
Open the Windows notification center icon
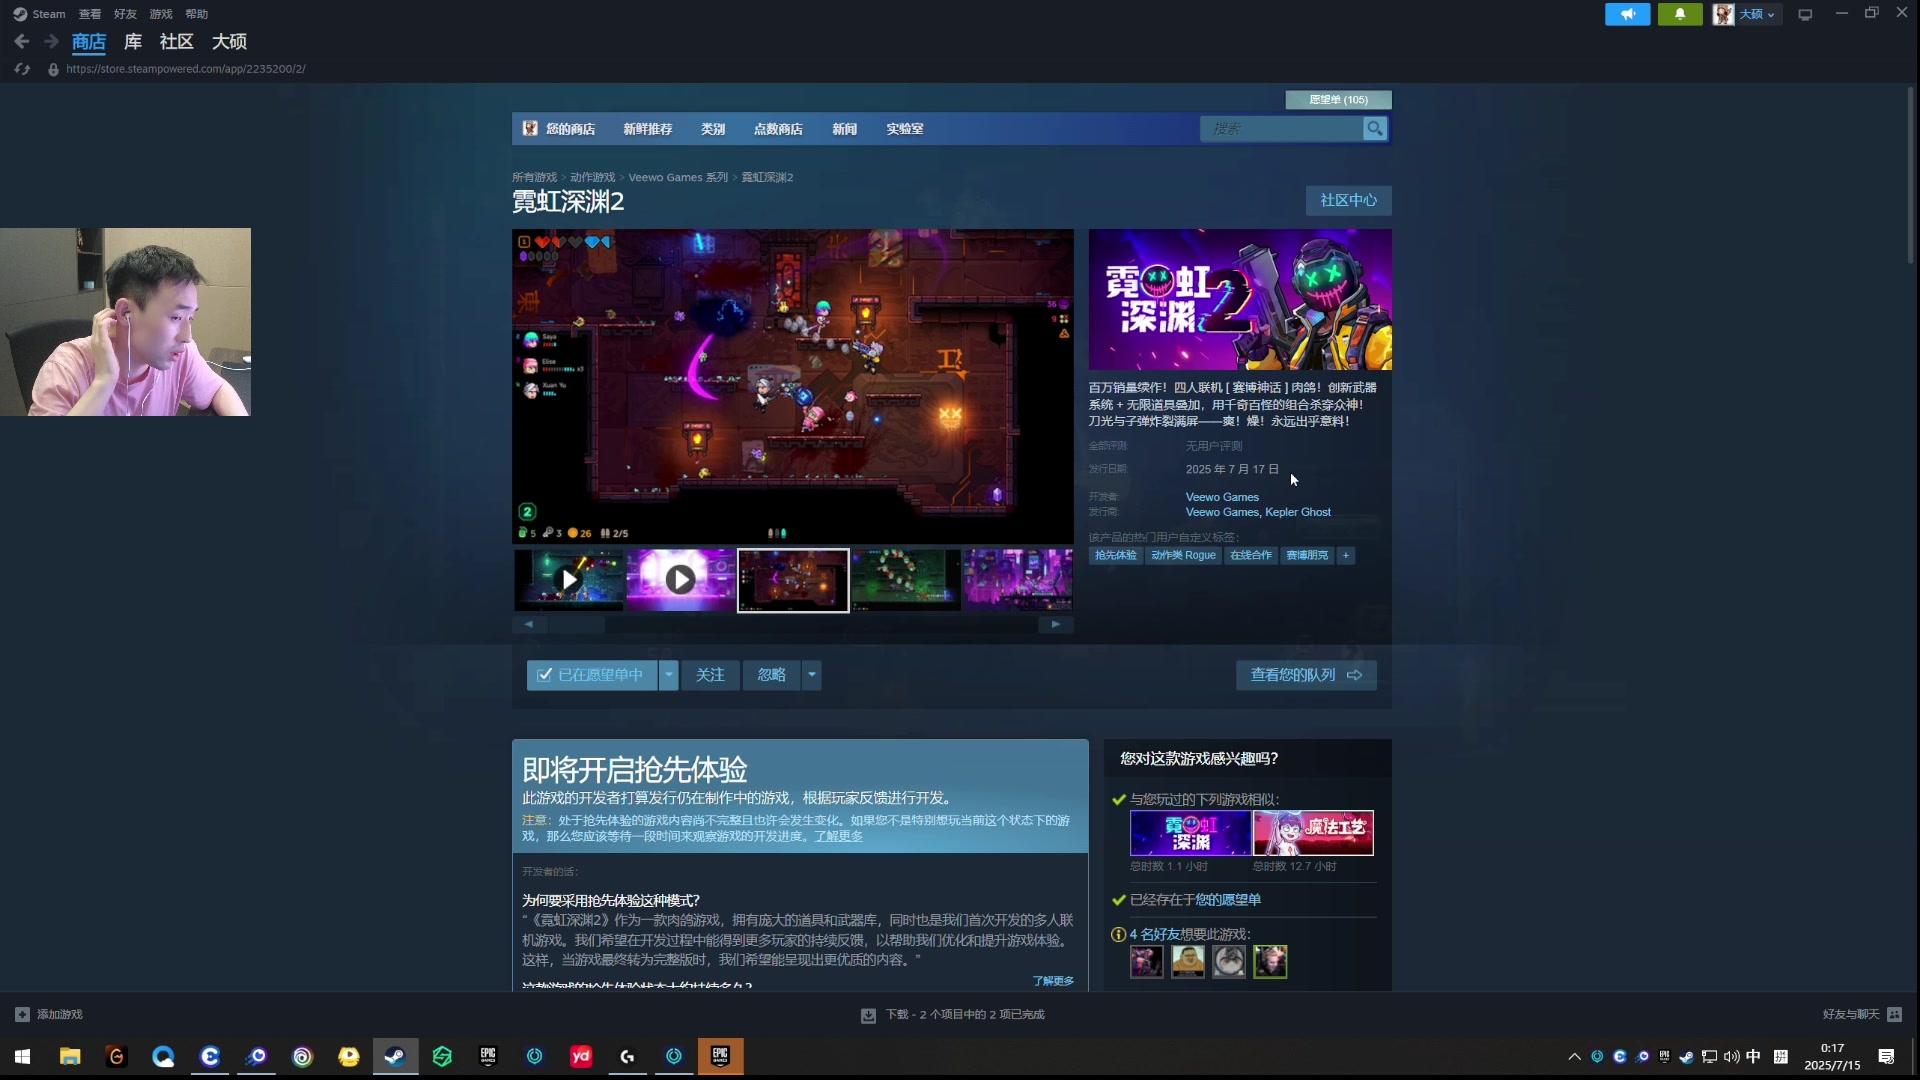tap(1886, 1056)
